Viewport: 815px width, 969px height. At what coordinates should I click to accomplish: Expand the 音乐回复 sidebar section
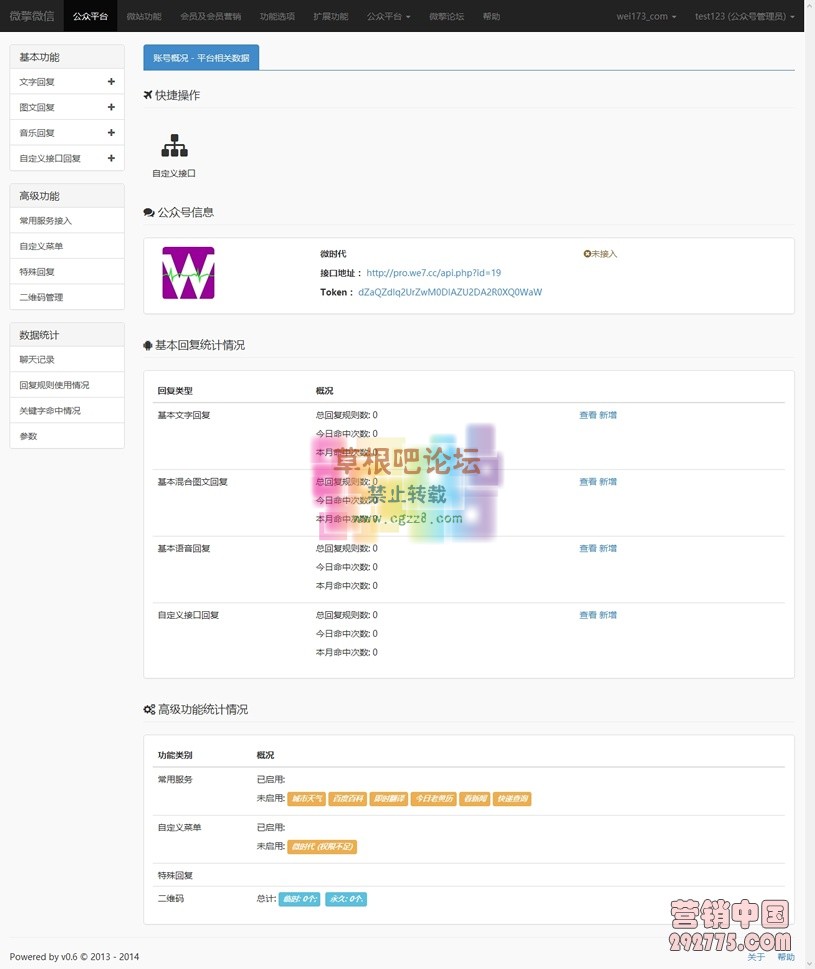(111, 132)
